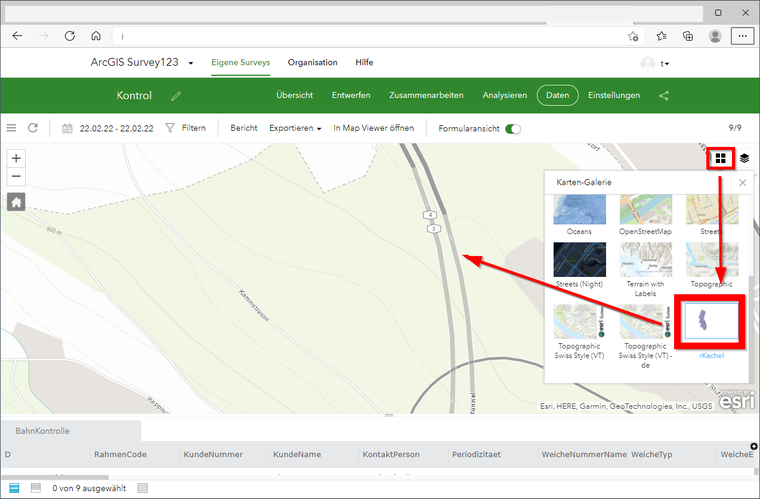Click the map and table splitter handle

coord(389,415)
